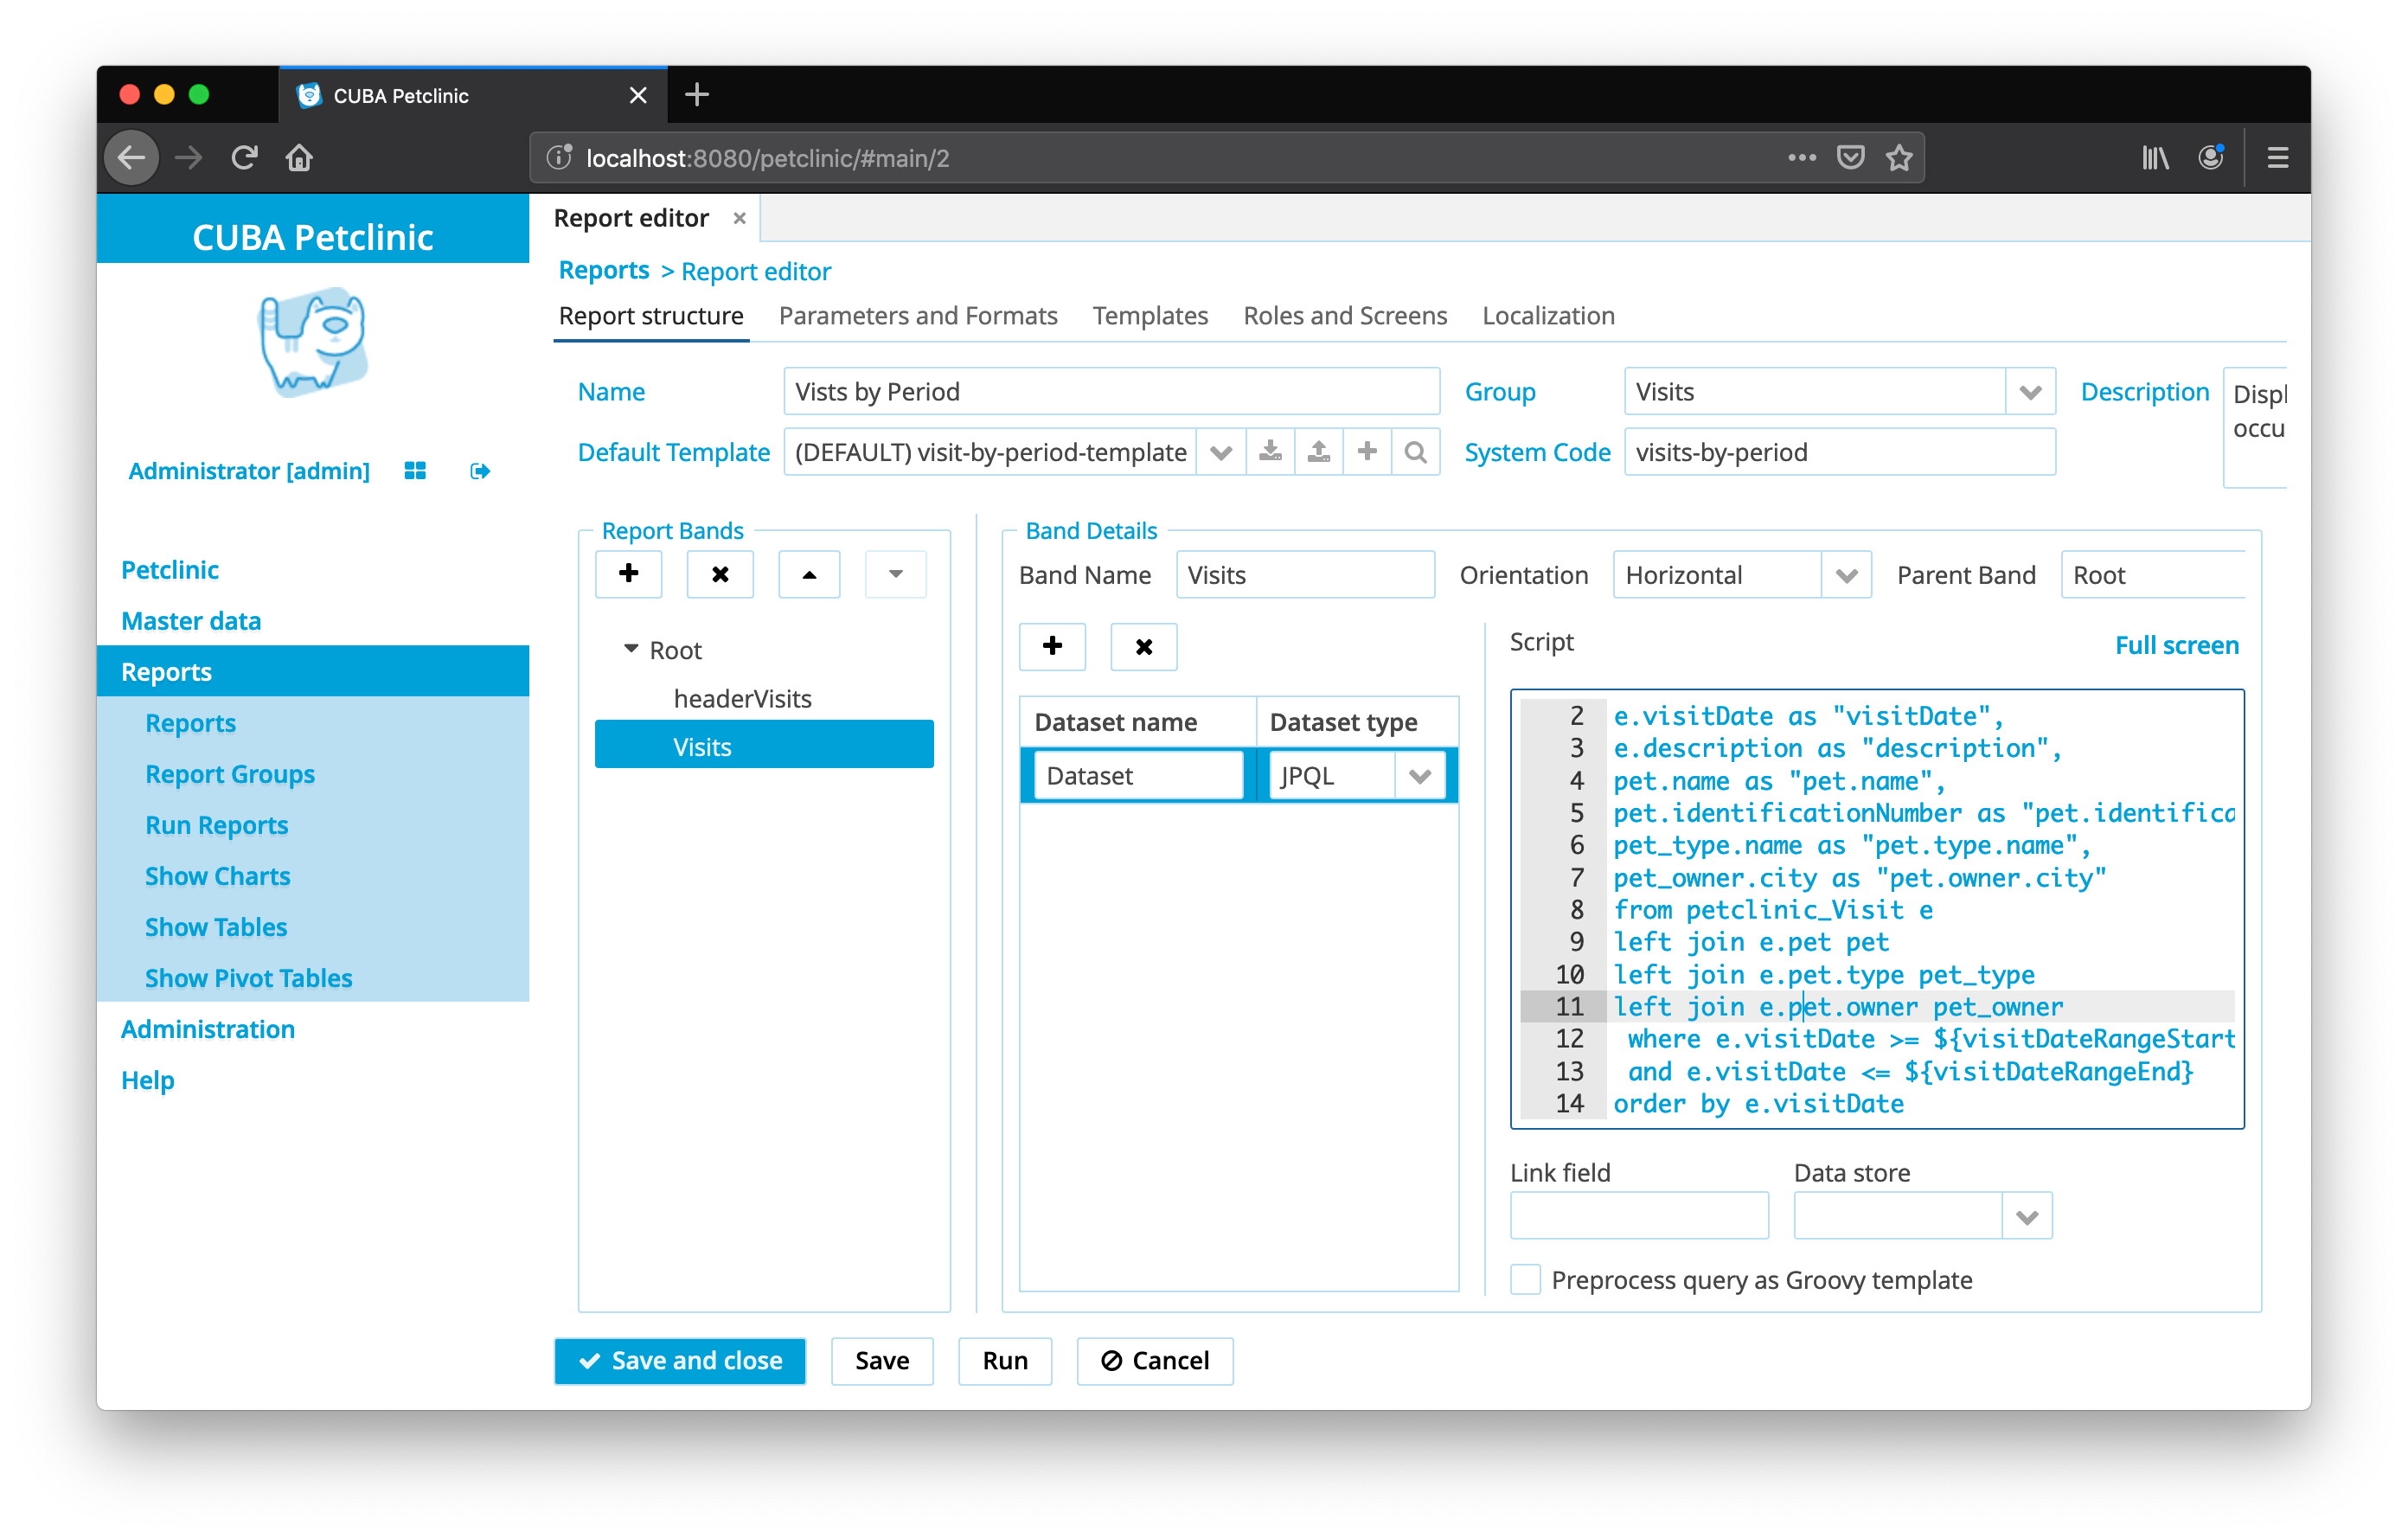
Task: Move the Visits band up
Action: click(808, 574)
